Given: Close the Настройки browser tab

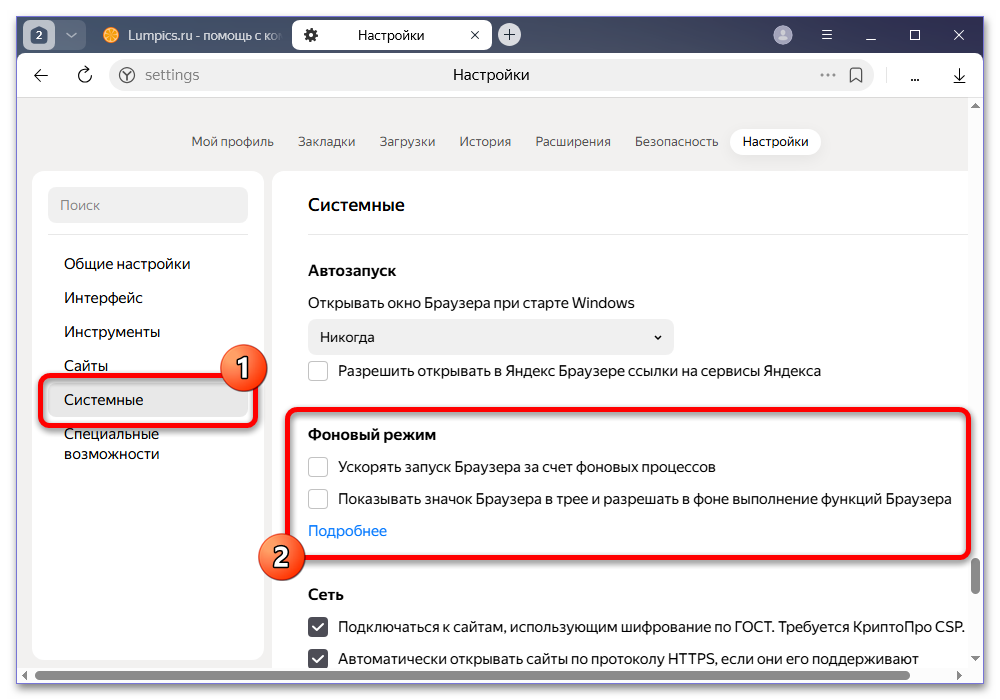Looking at the screenshot, I should tap(474, 35).
